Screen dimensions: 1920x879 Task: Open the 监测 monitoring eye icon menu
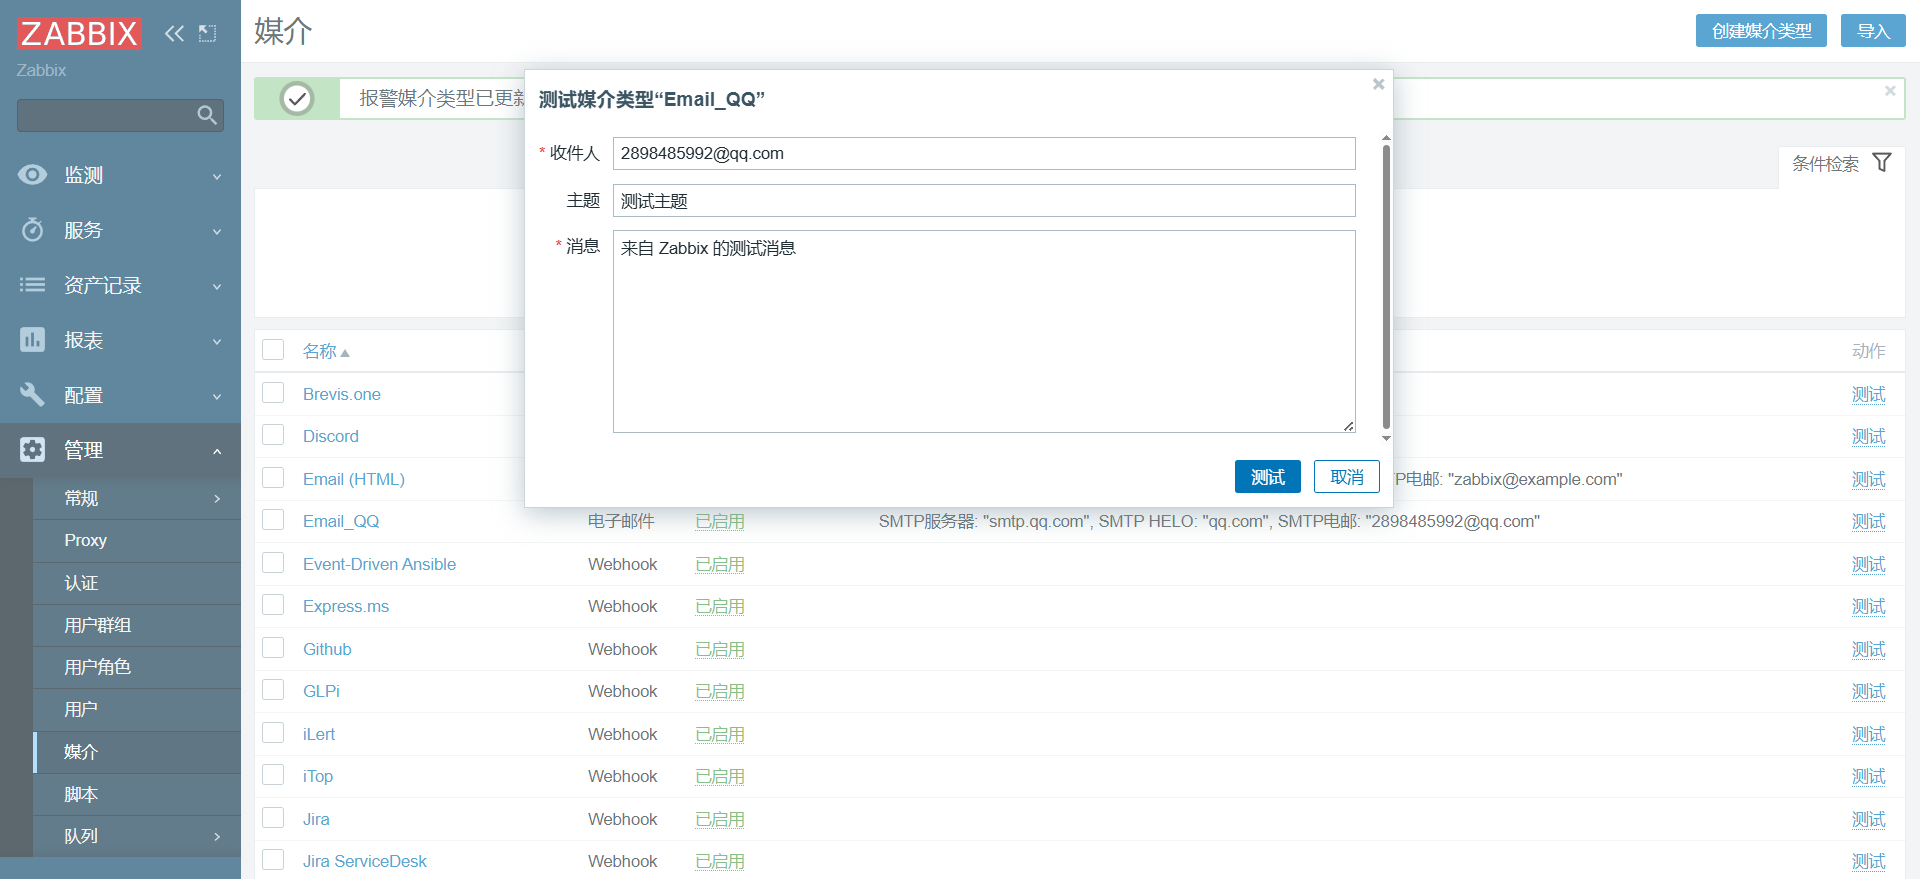click(32, 175)
